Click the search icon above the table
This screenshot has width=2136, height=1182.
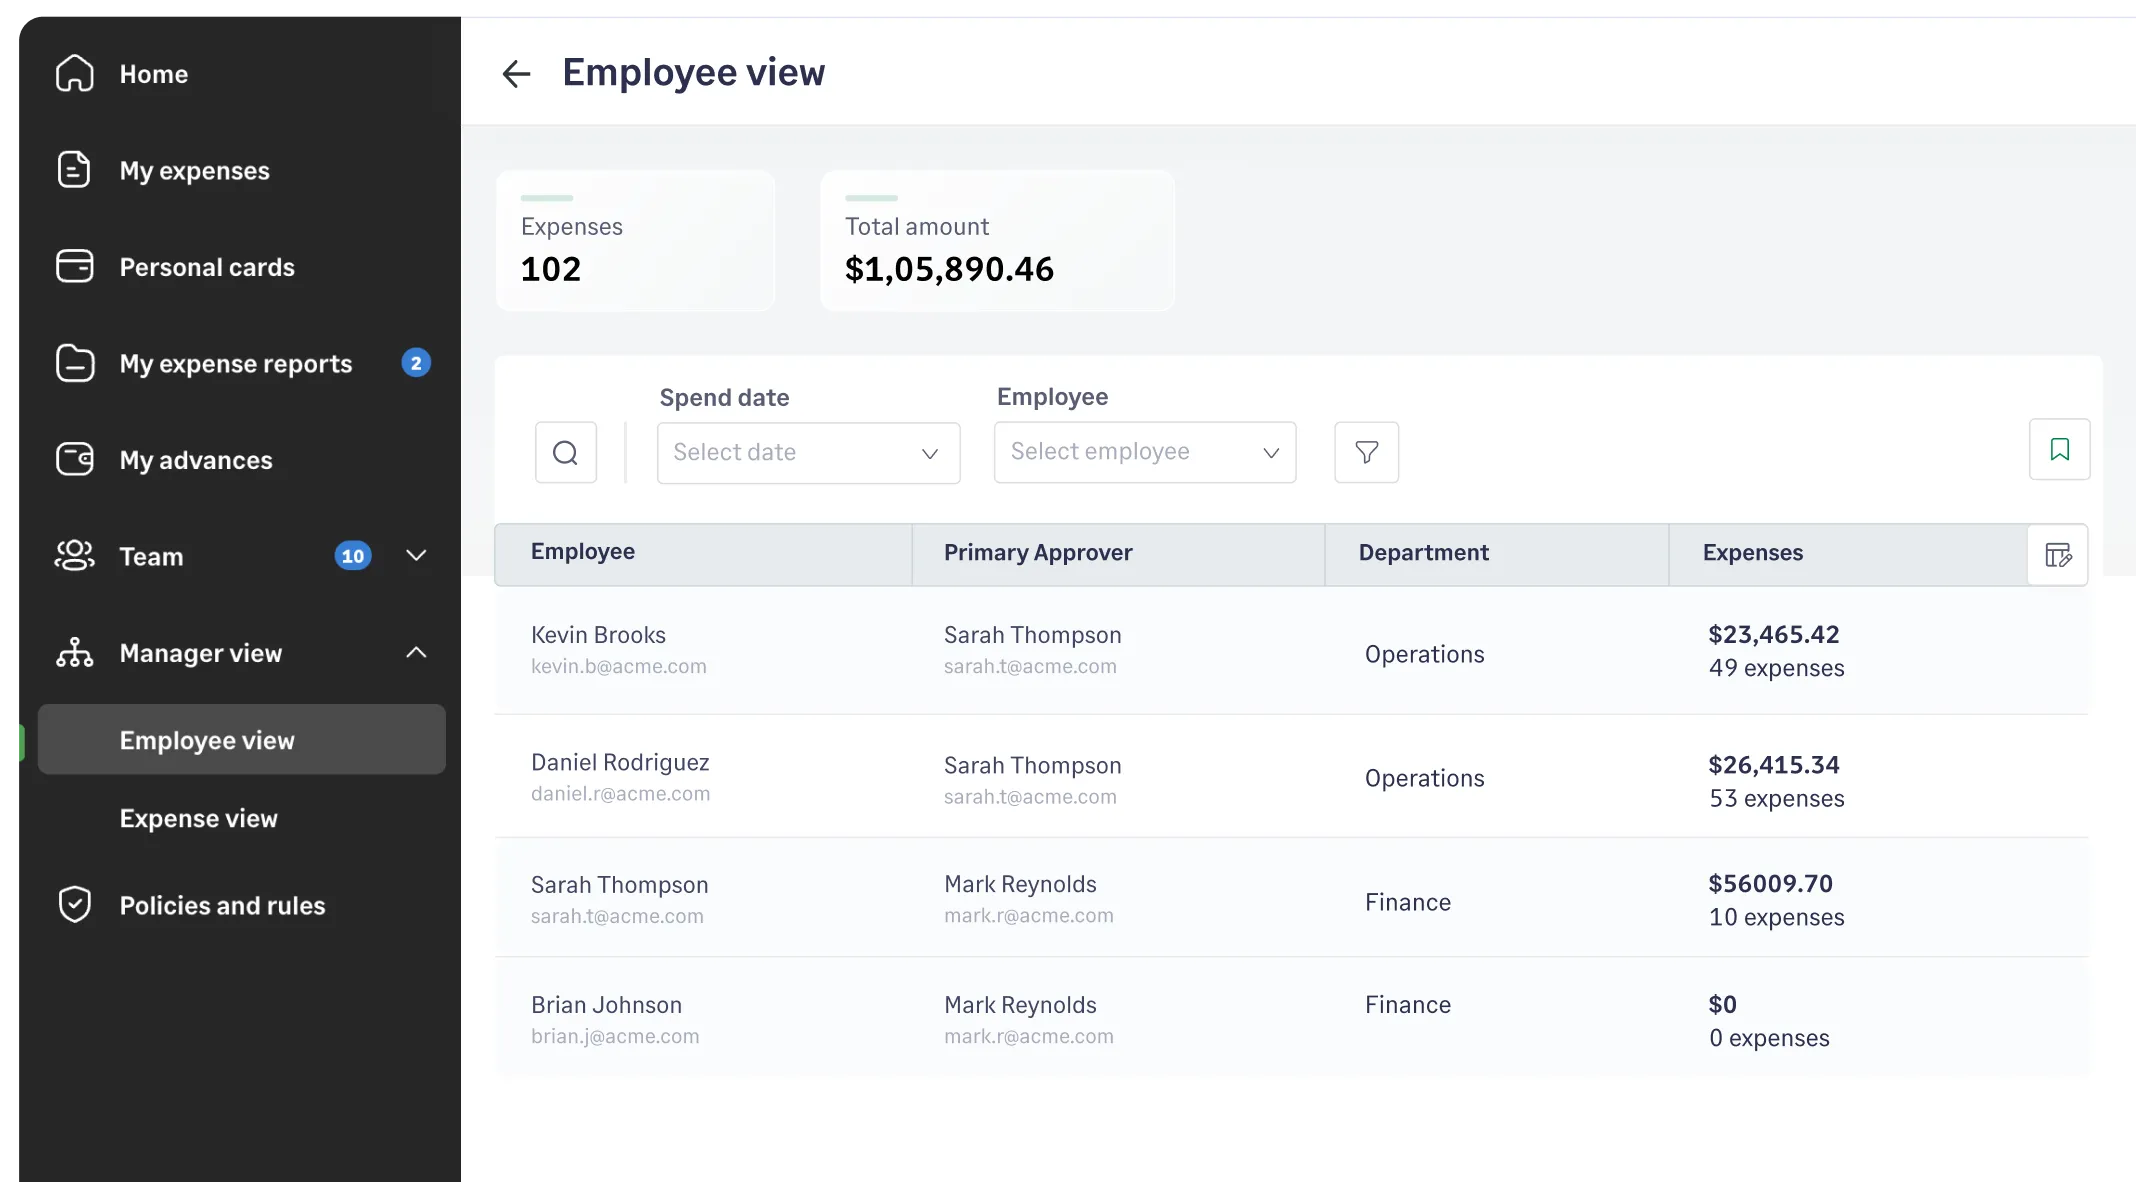565,452
